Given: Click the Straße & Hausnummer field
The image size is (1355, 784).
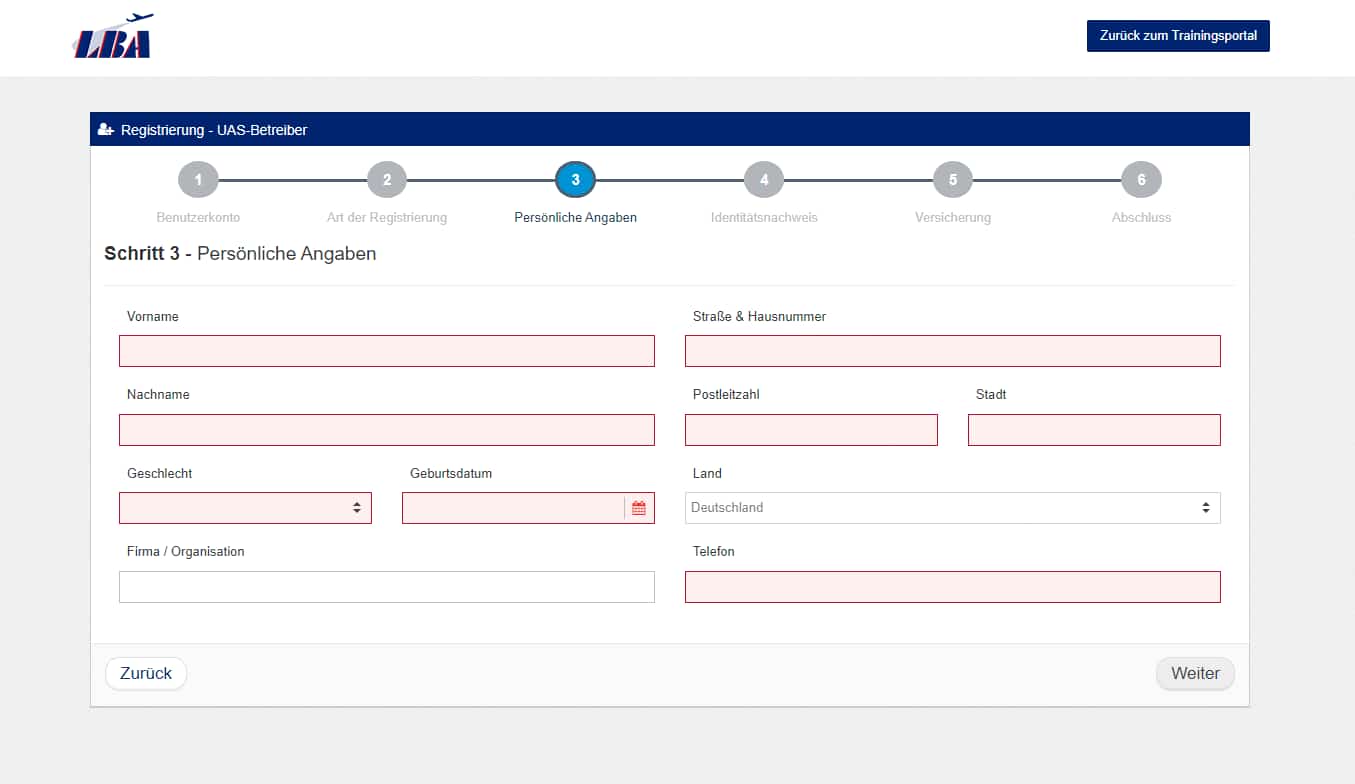Looking at the screenshot, I should [x=953, y=351].
